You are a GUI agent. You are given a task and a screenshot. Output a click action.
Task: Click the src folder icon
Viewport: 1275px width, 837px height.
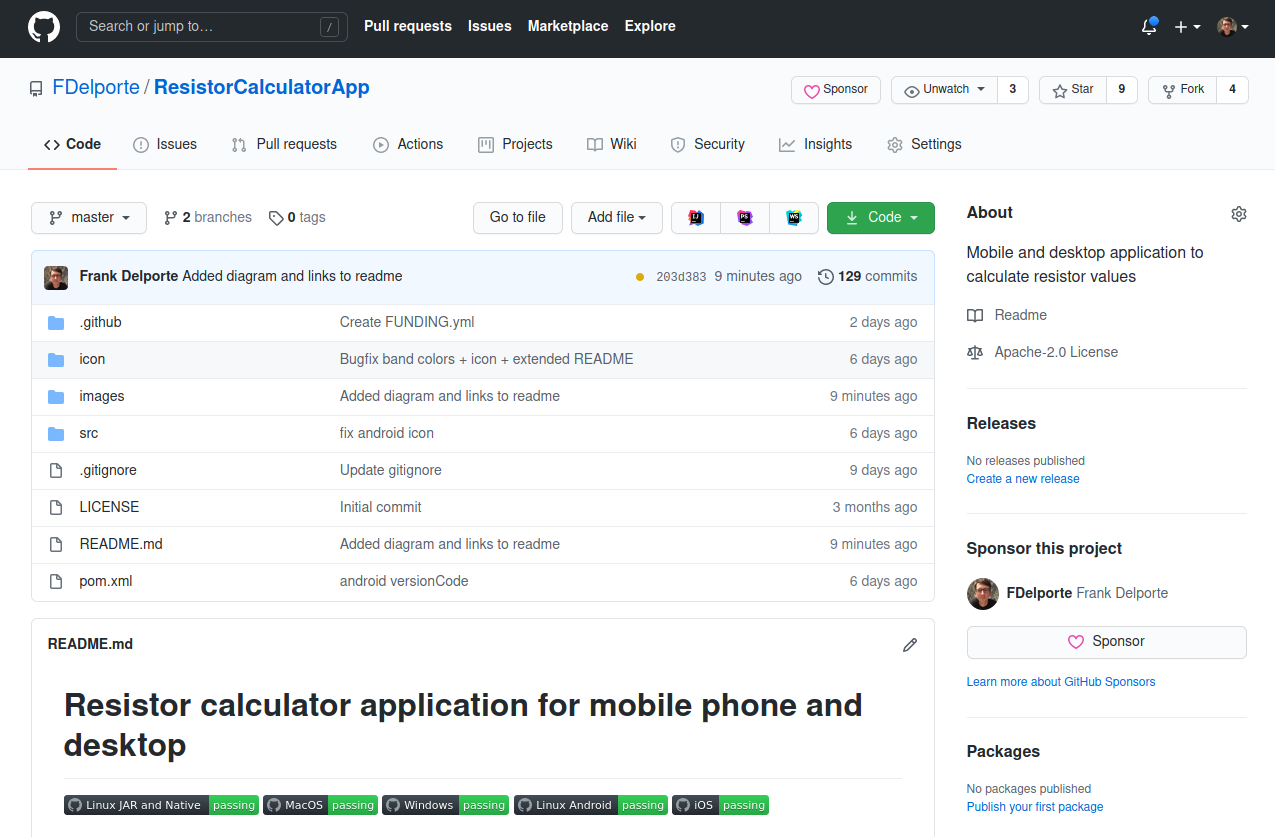tap(56, 434)
